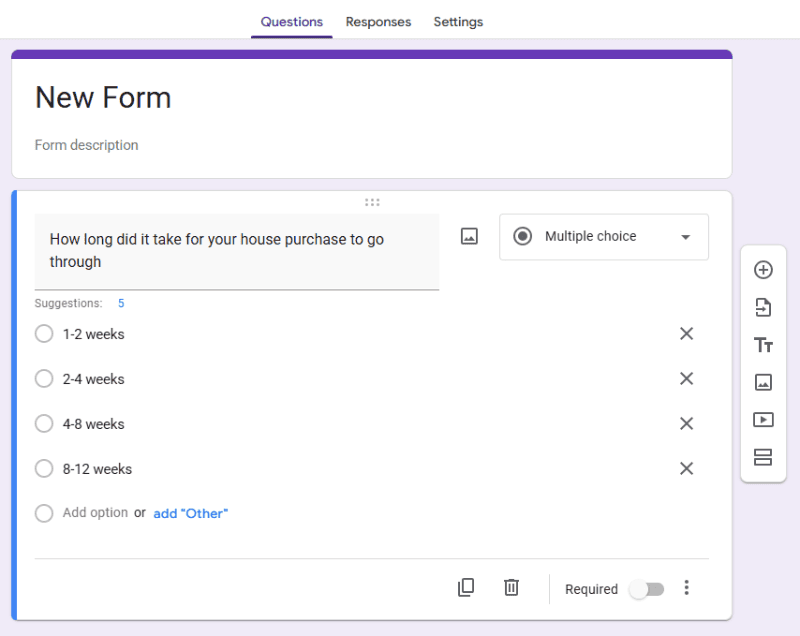
Task: Switch to the Responses tab
Action: pos(379,22)
